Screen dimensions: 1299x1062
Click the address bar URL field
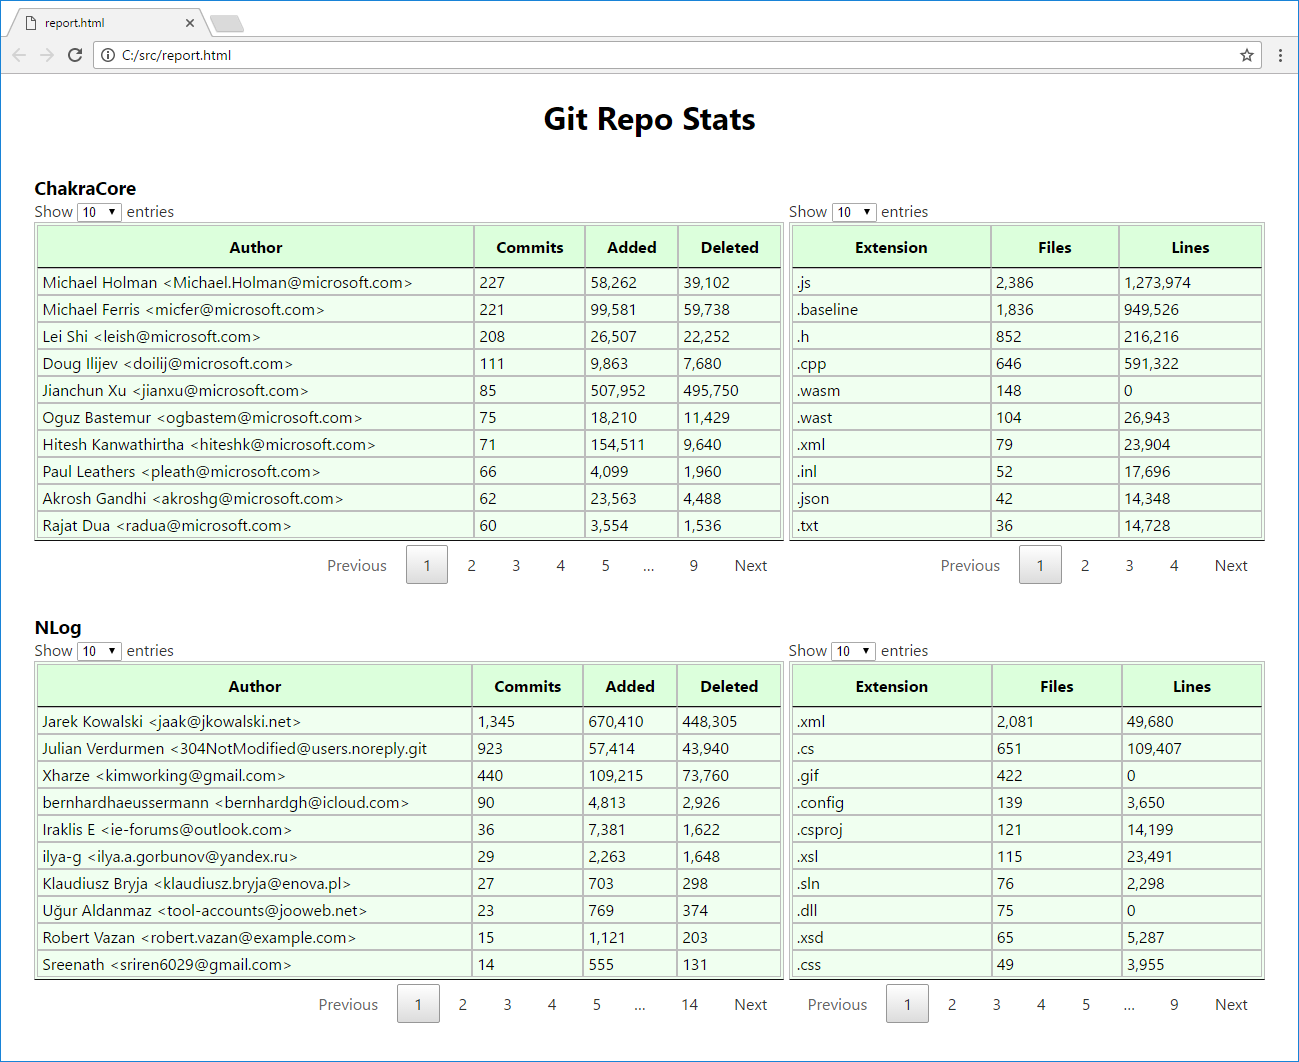(678, 55)
